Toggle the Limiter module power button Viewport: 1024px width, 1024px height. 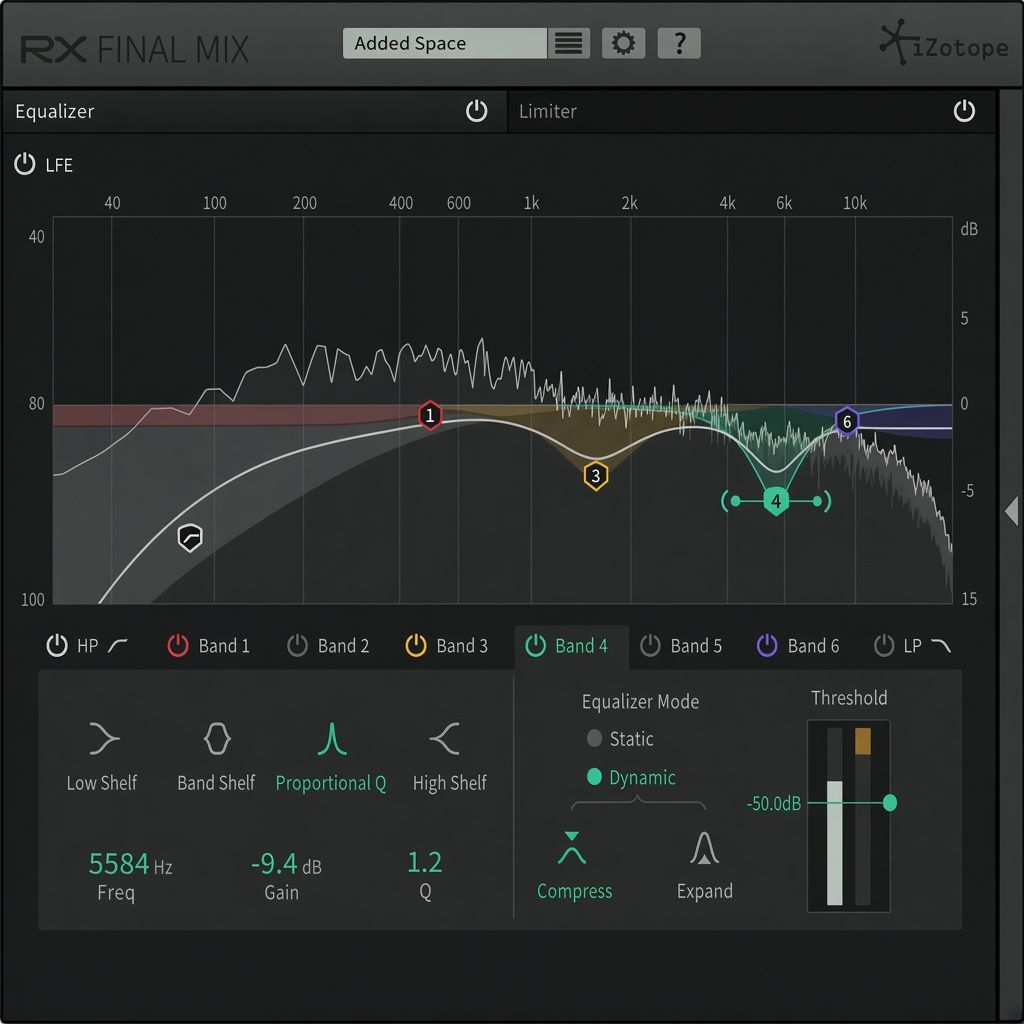(964, 111)
